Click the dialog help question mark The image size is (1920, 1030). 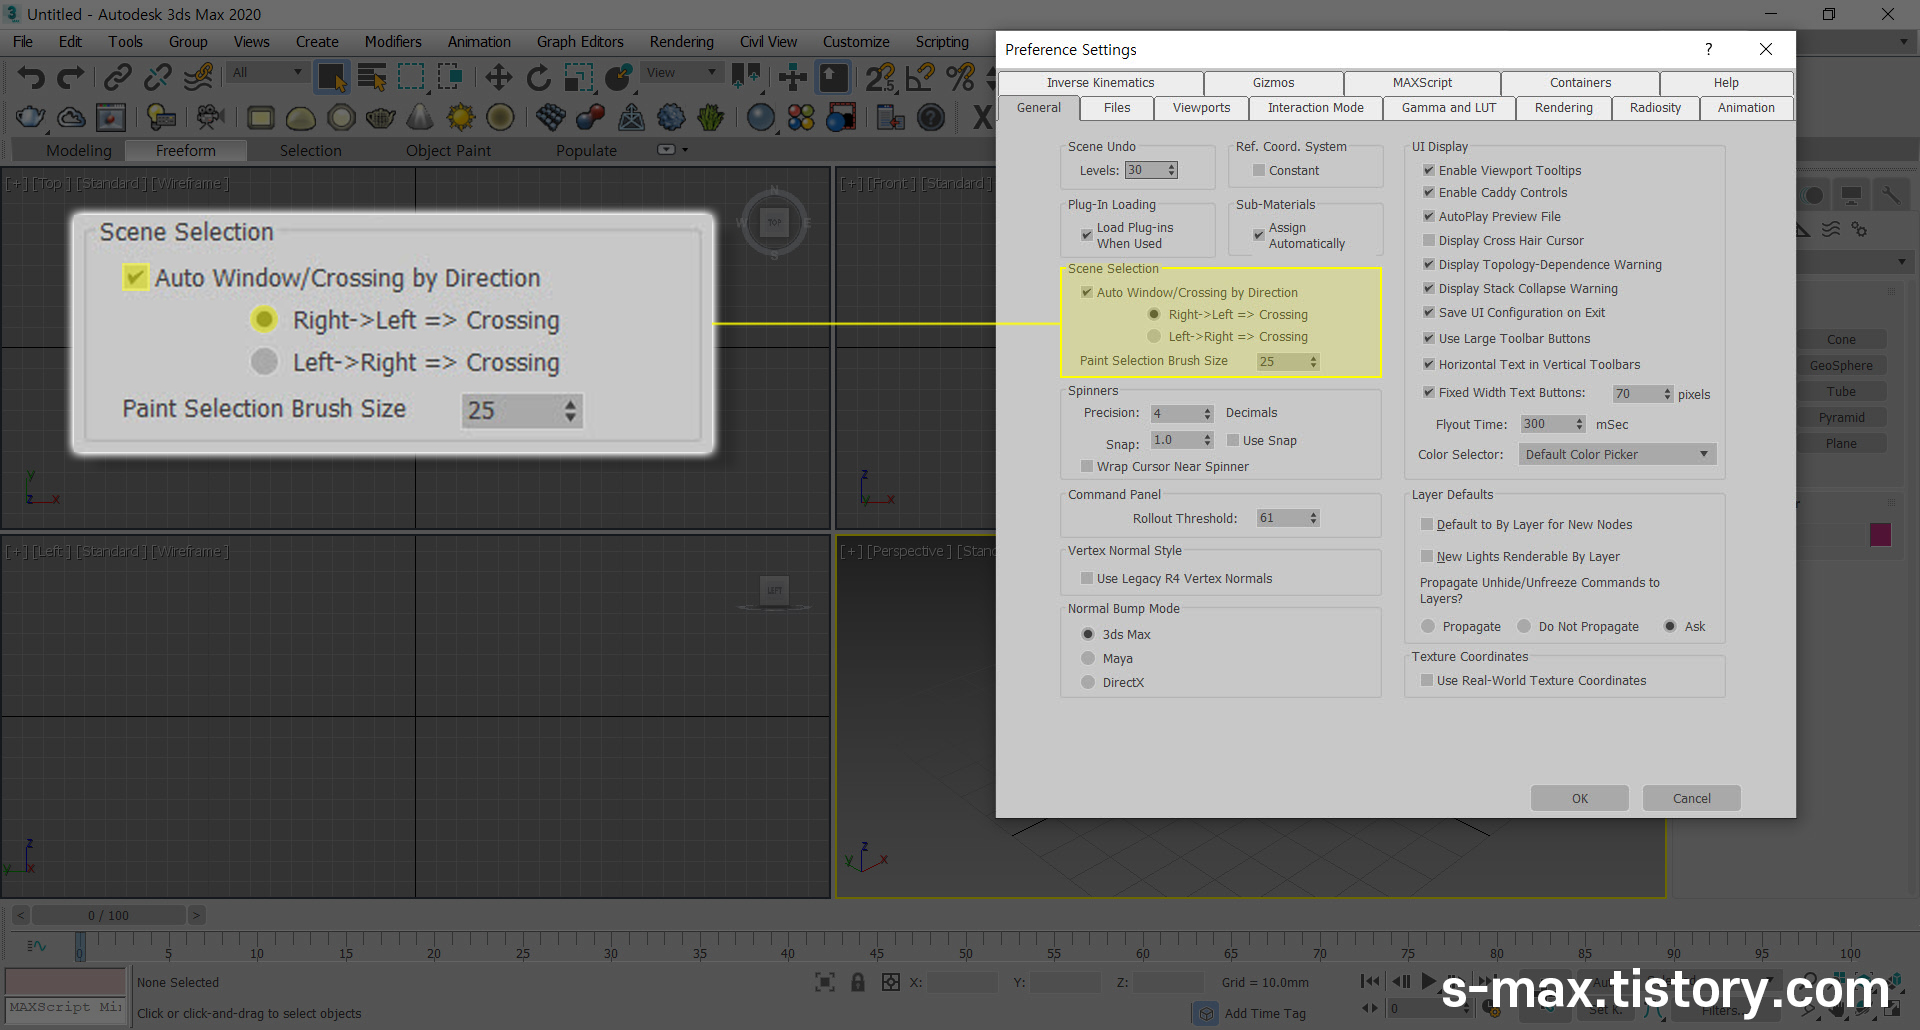1708,49
